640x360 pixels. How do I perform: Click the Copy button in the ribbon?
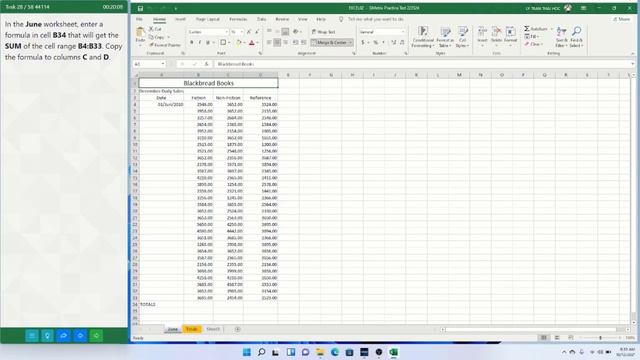click(x=157, y=37)
